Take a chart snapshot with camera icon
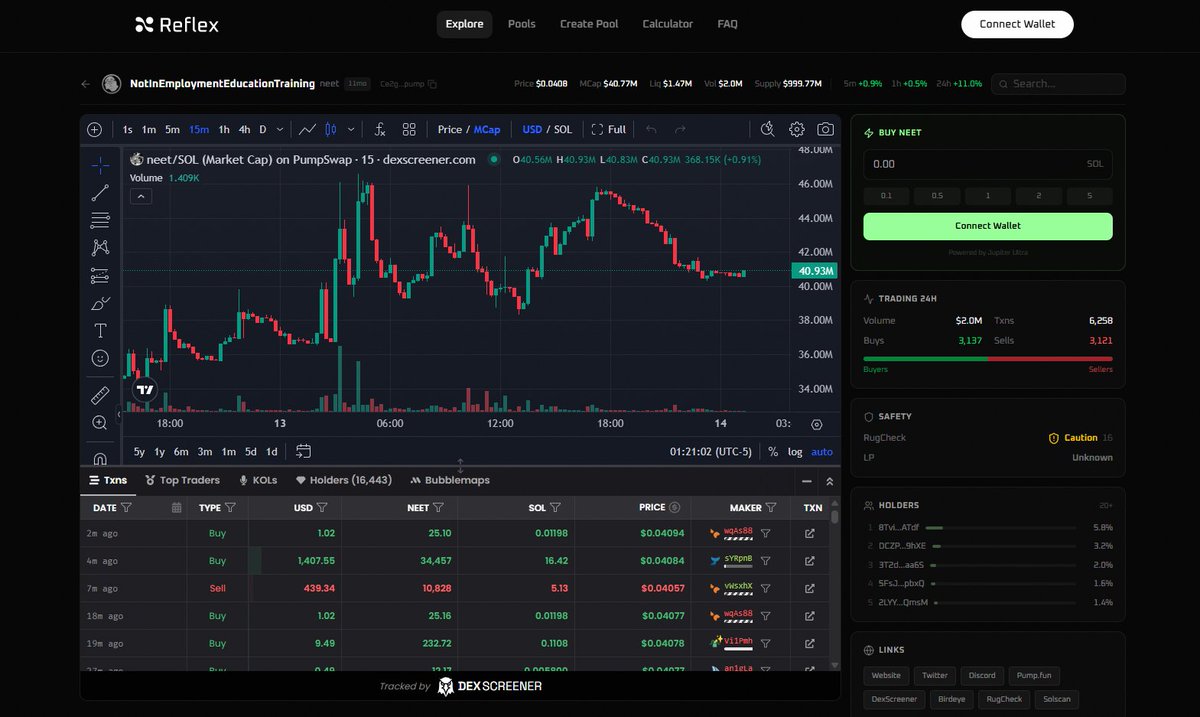This screenshot has height=717, width=1200. pyautogui.click(x=825, y=129)
